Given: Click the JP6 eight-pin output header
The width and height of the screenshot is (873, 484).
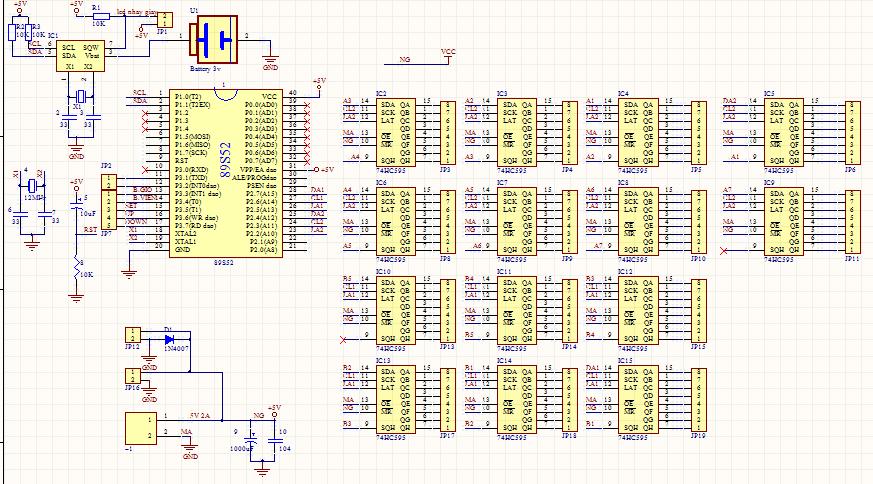Looking at the screenshot, I should 852,133.
